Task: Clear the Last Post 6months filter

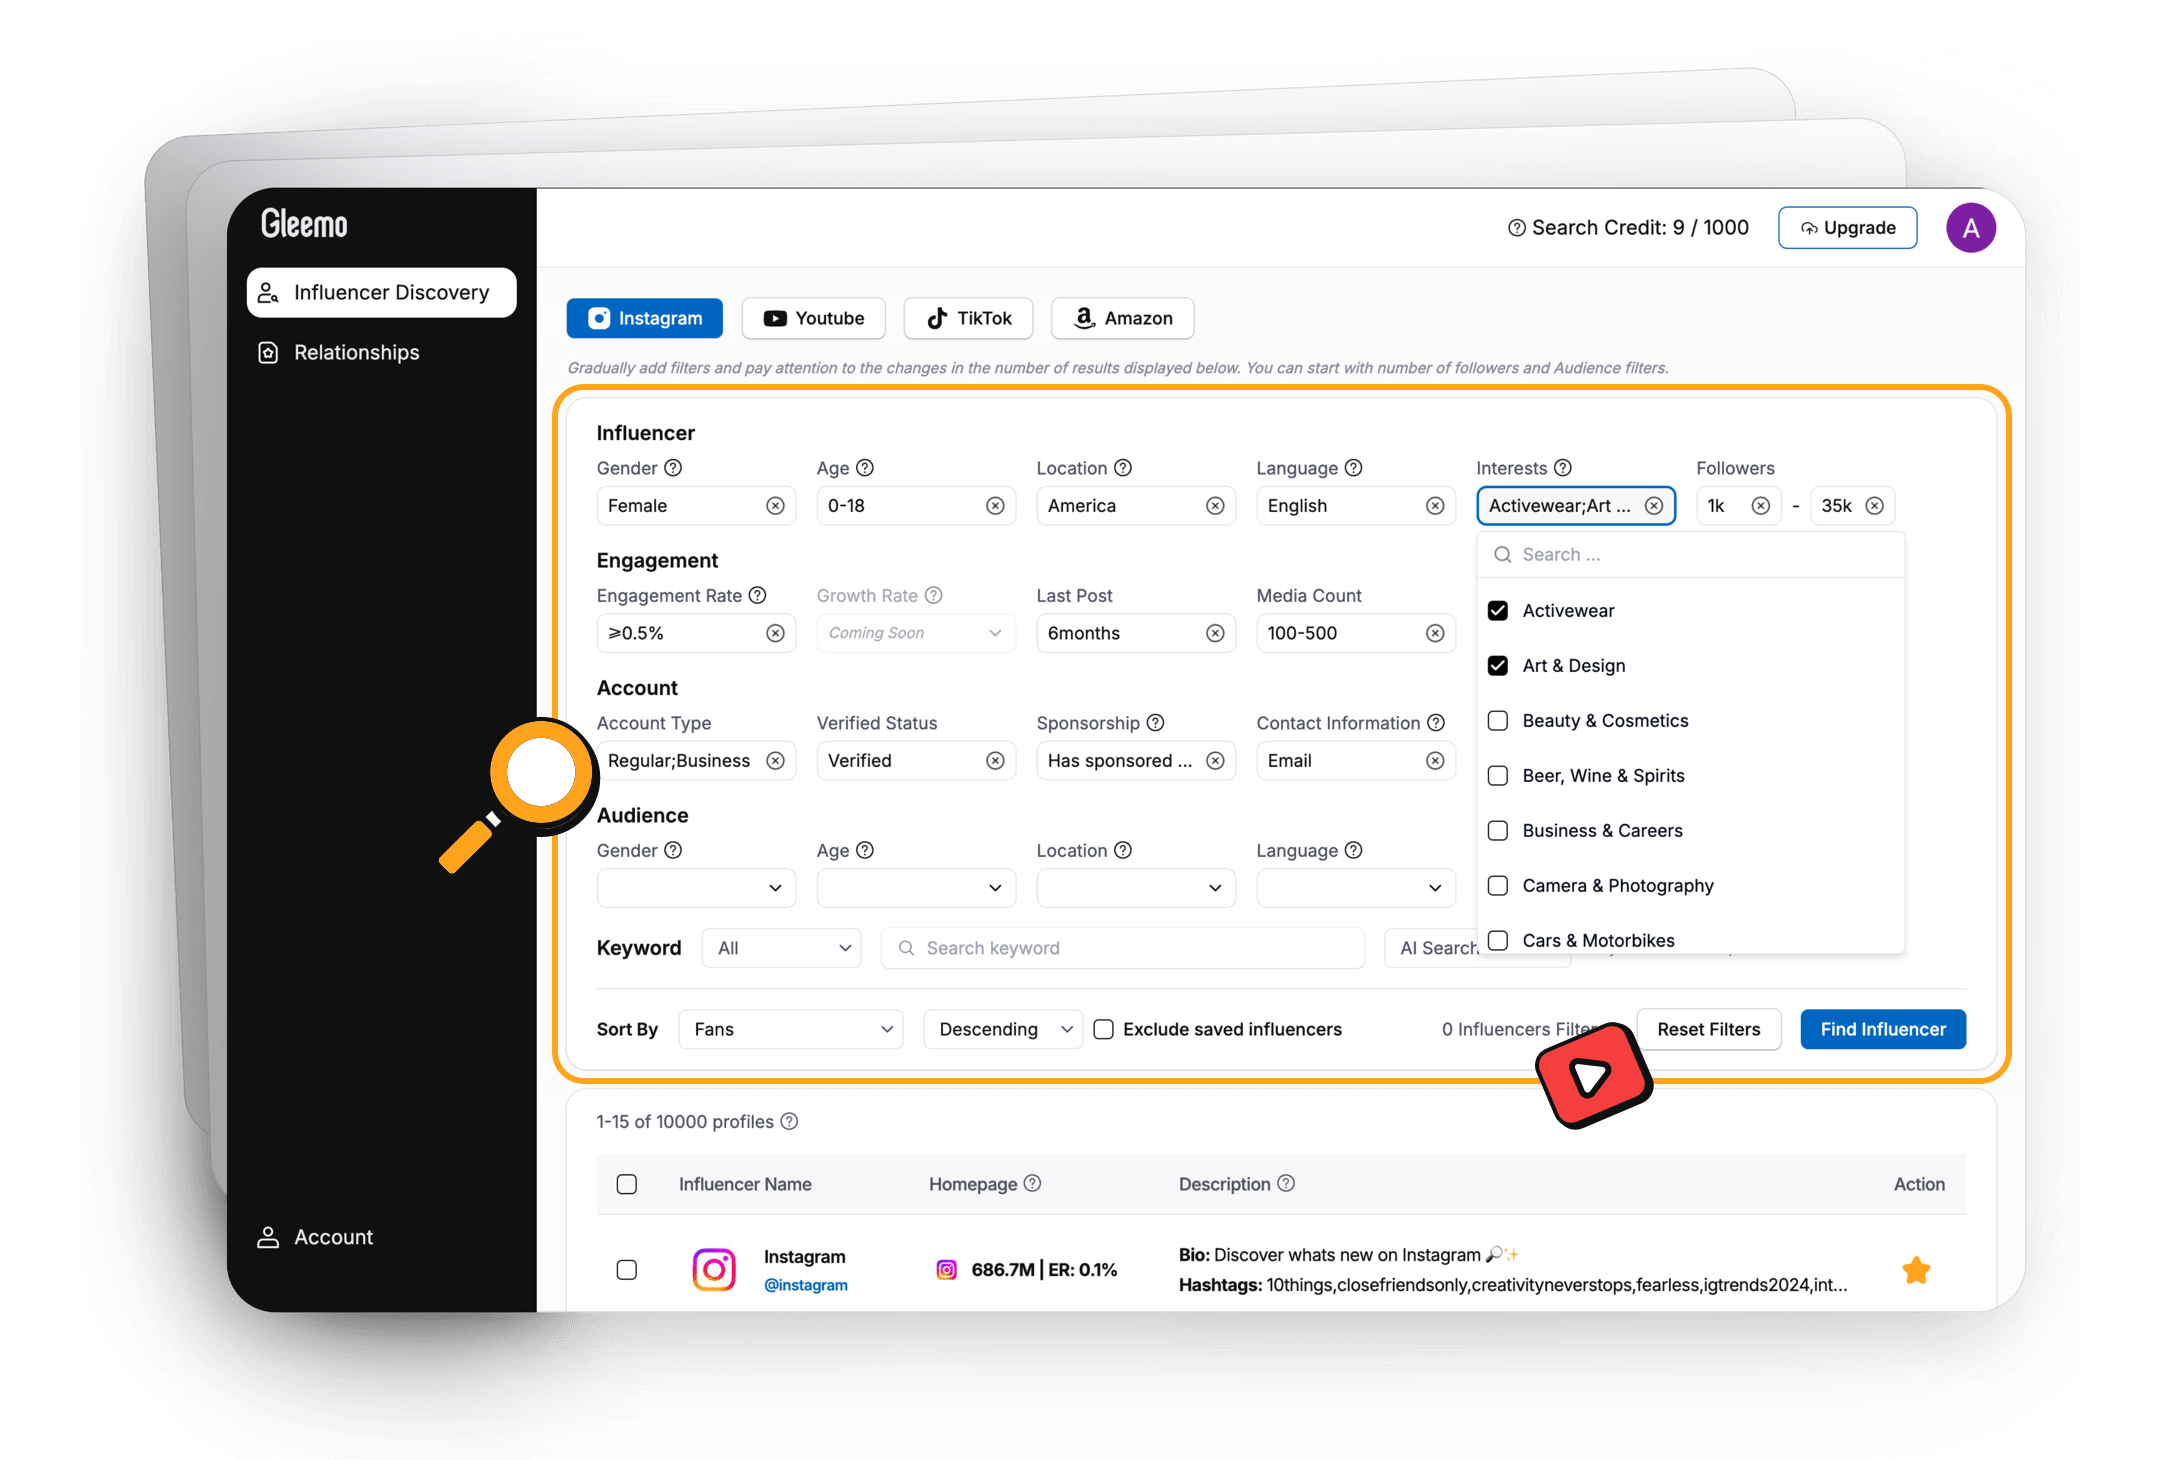Action: (1215, 633)
